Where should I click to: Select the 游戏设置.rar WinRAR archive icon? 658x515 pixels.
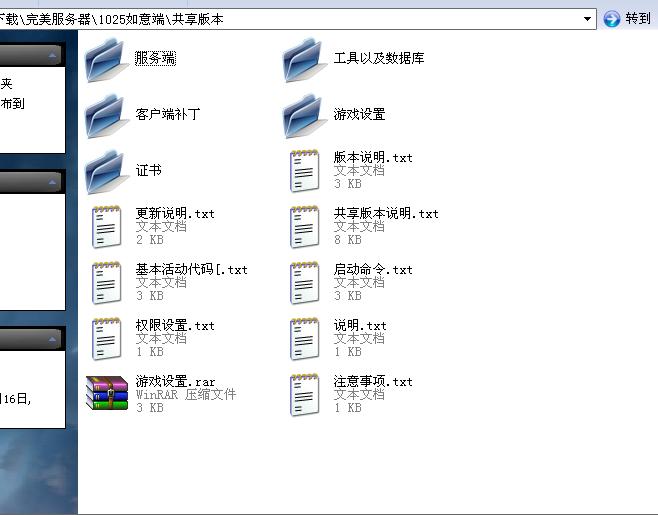106,395
